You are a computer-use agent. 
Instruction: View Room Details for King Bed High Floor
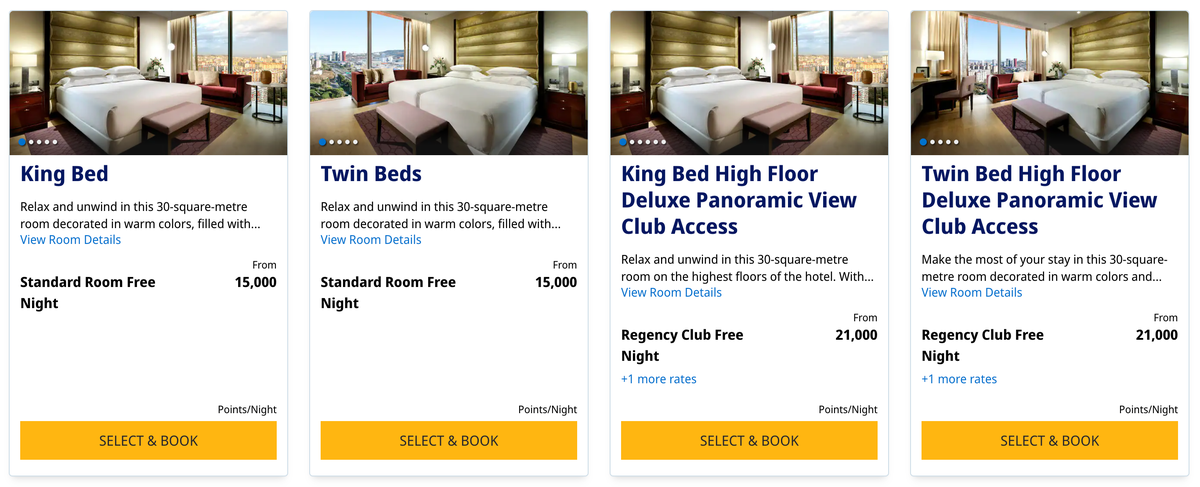pos(671,293)
